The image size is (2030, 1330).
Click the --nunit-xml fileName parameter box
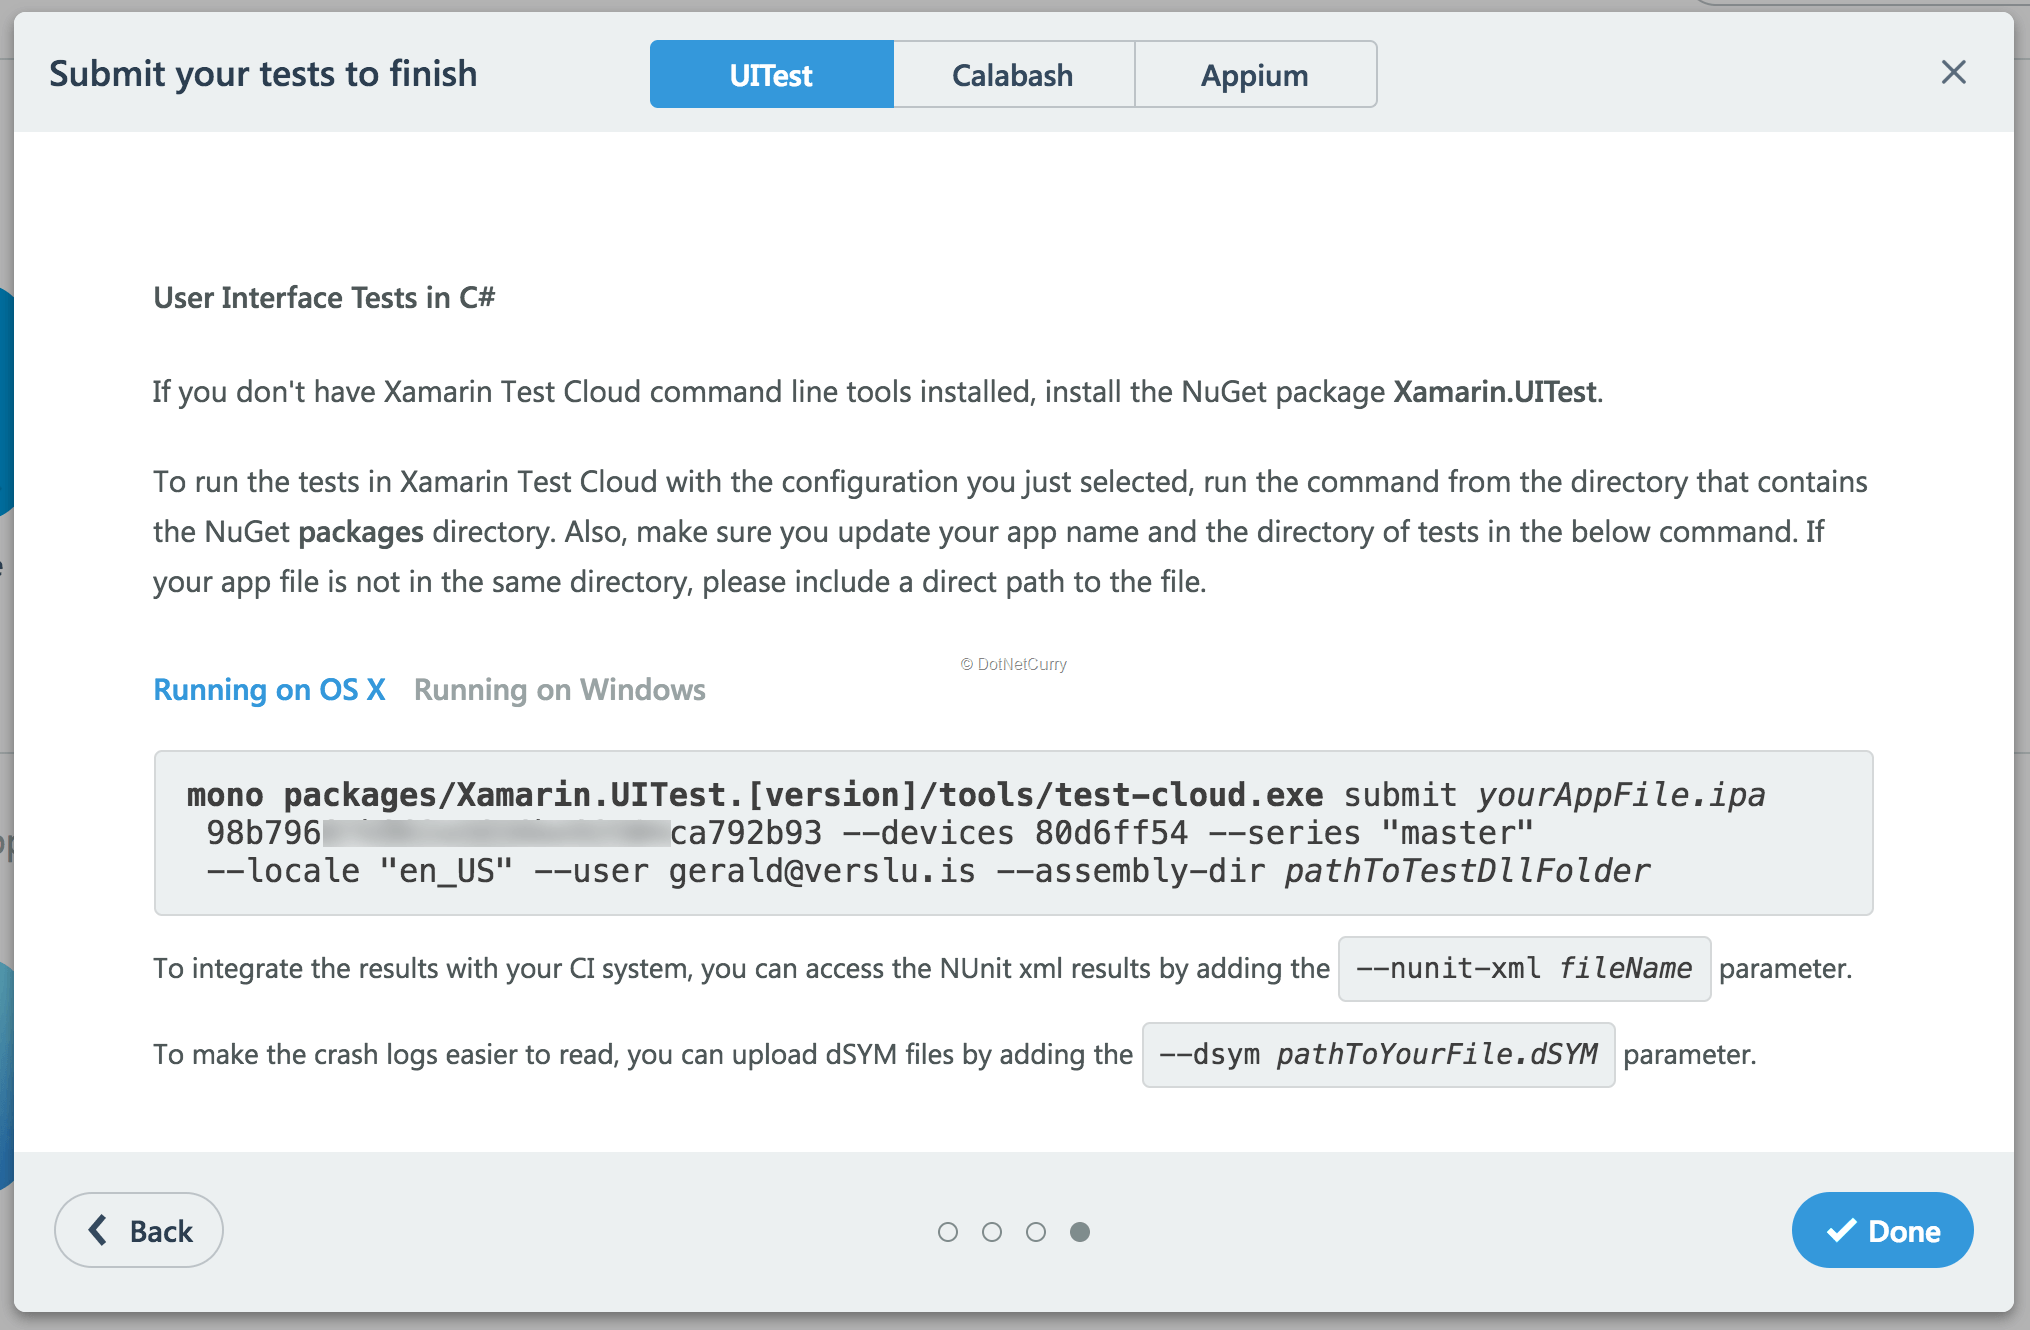1524,968
